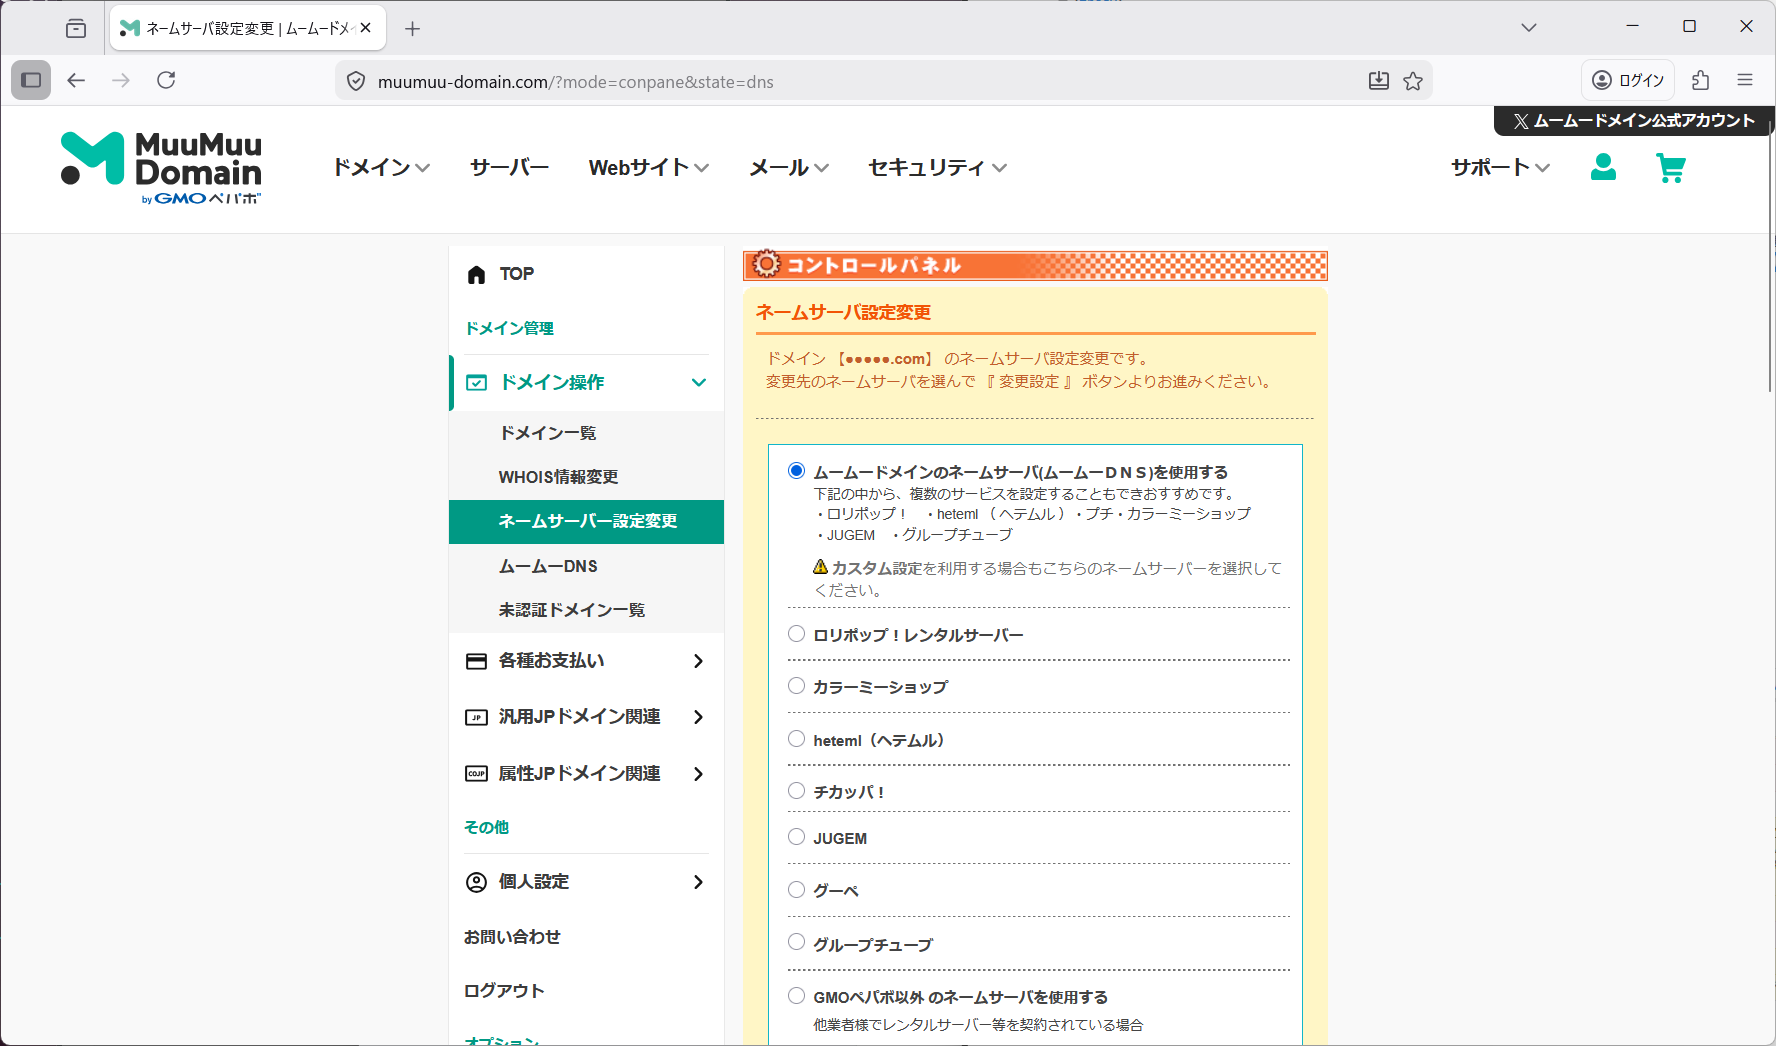Close the ネームサーバ設定変更 tab
This screenshot has width=1776, height=1046.
366,28
